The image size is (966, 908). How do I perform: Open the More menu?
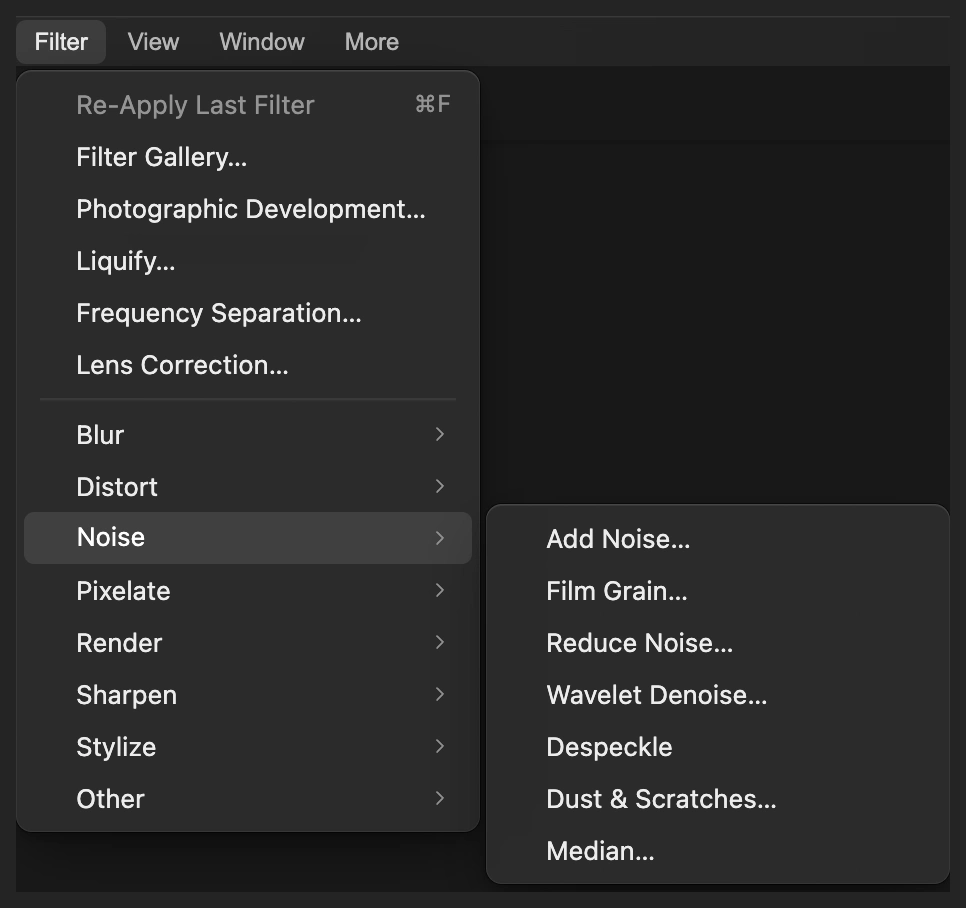point(371,42)
